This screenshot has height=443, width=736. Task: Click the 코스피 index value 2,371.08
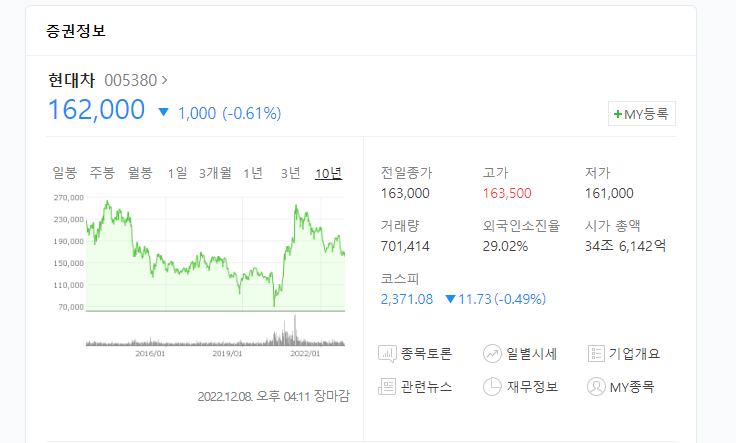[x=406, y=299]
